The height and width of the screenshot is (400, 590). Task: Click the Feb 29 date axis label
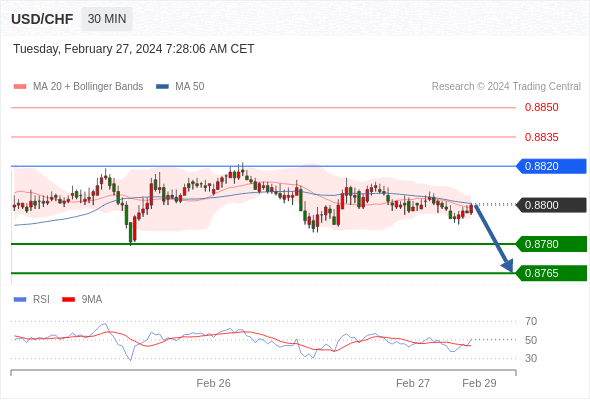[x=479, y=383]
